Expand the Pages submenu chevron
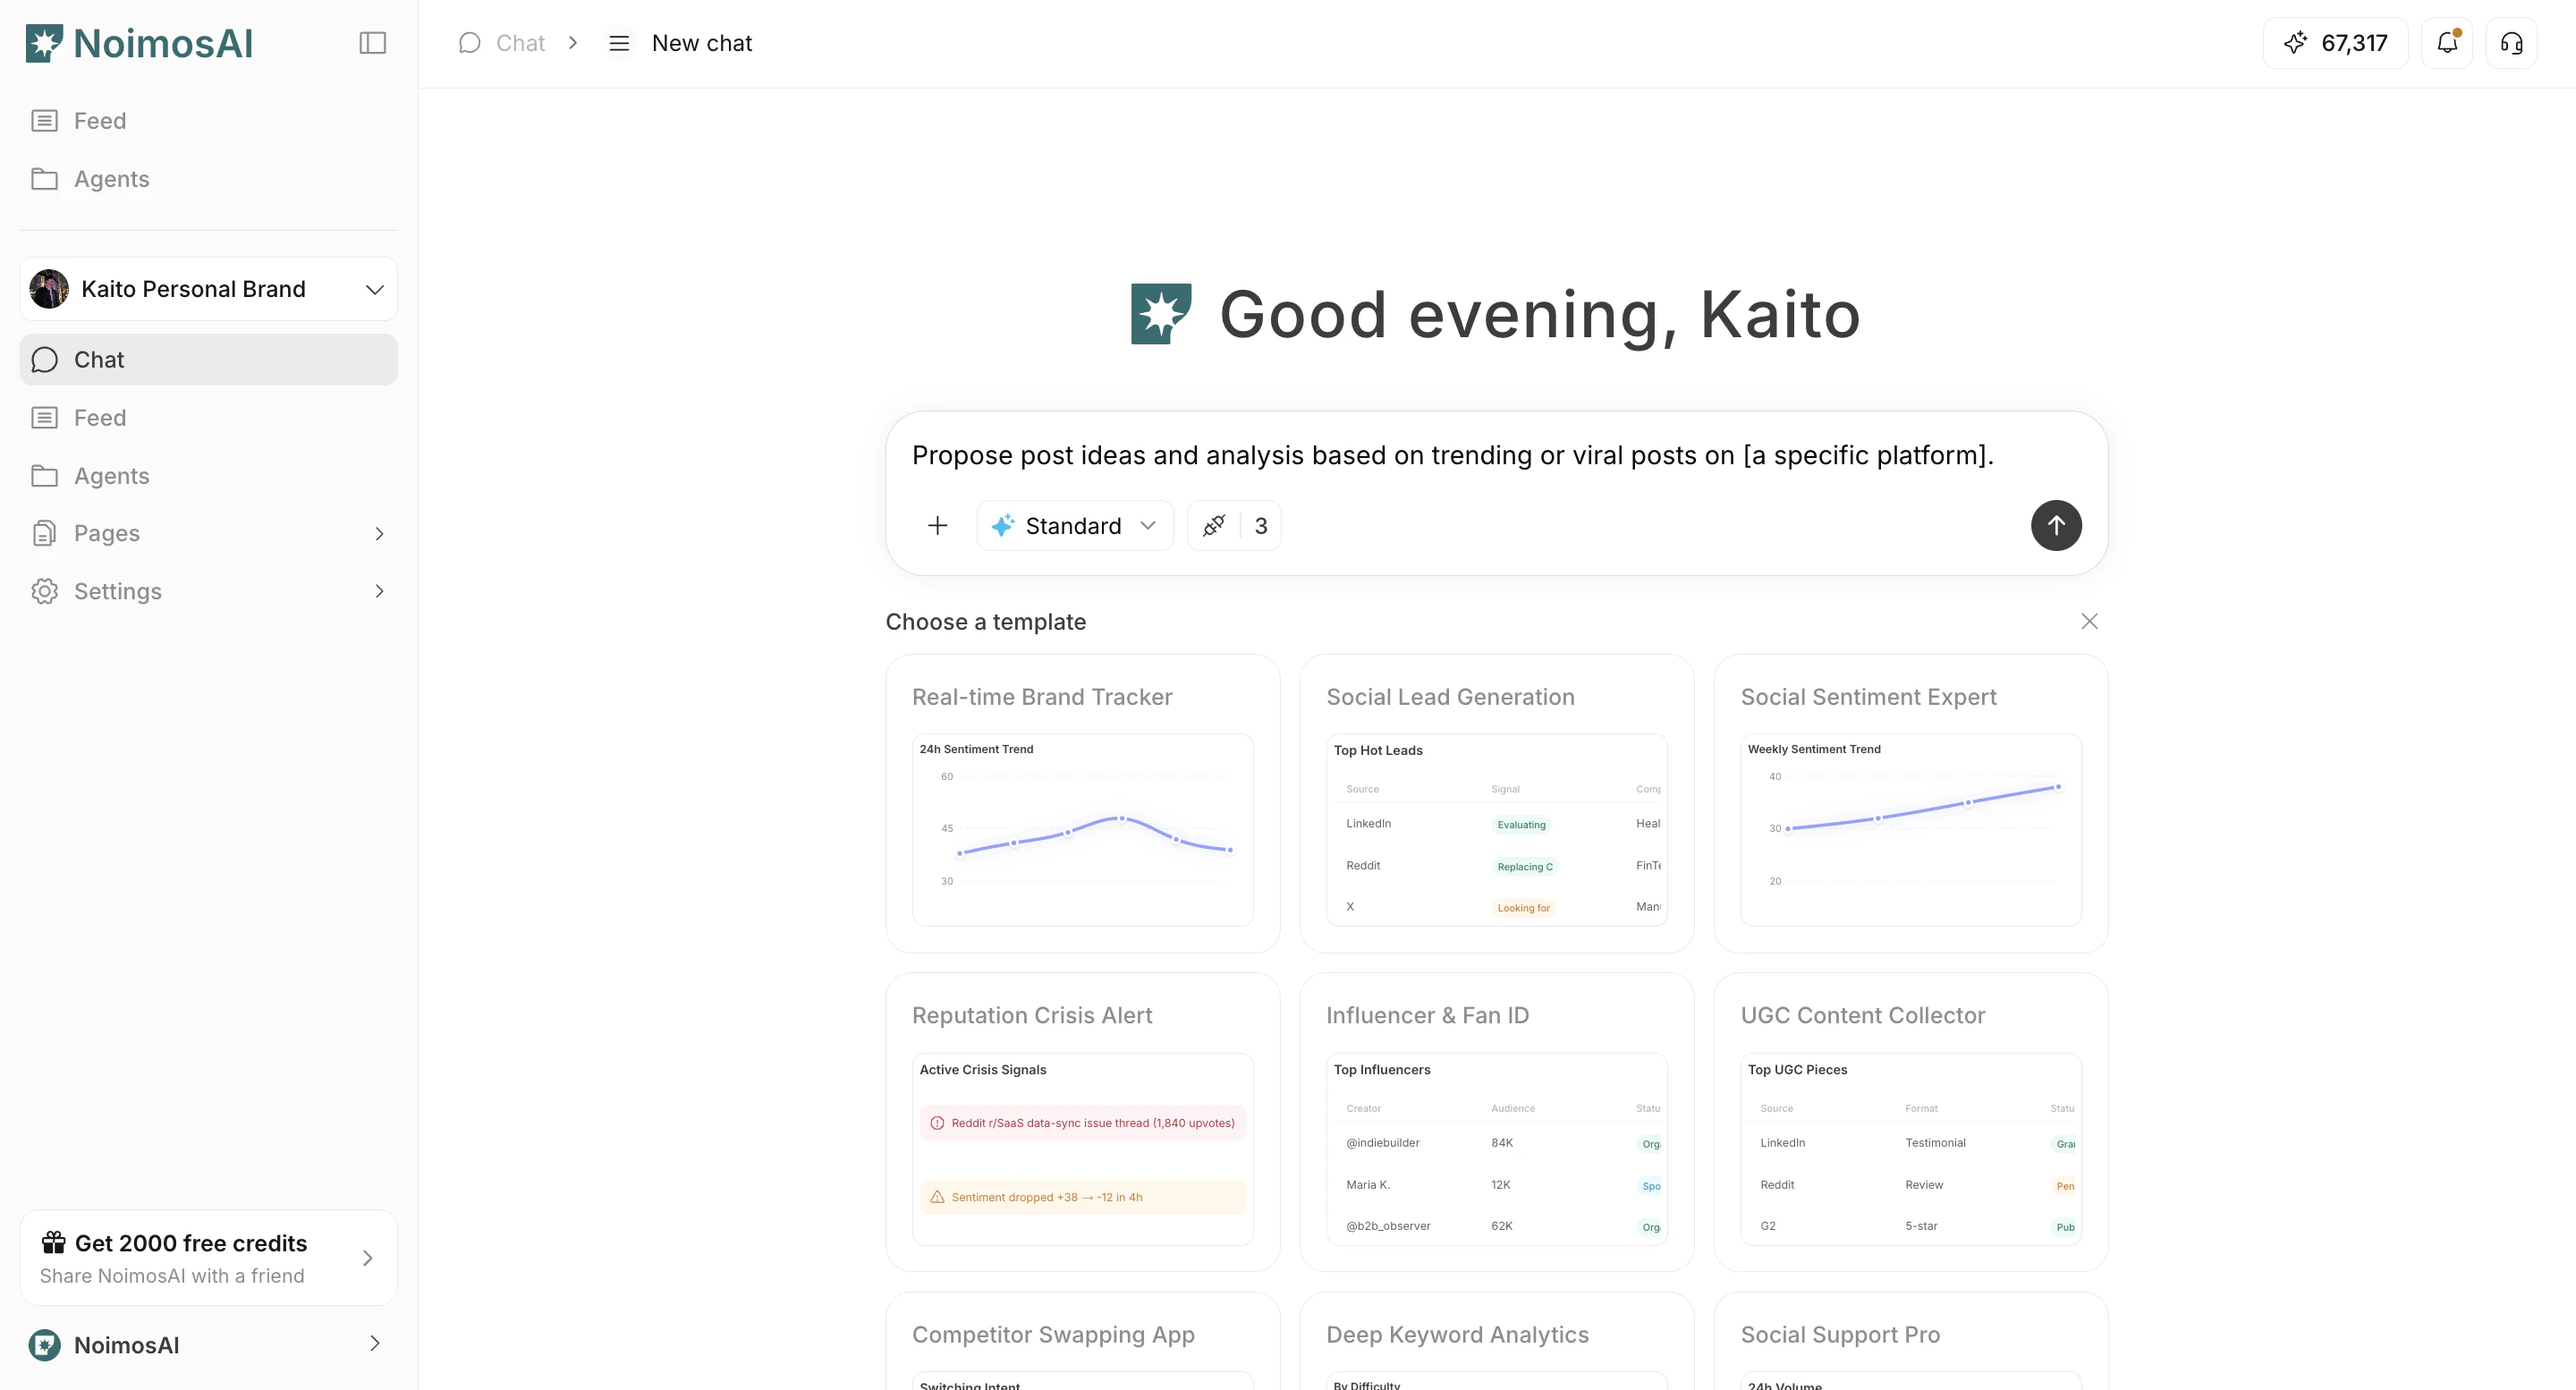Viewport: 2576px width, 1390px height. (x=379, y=534)
